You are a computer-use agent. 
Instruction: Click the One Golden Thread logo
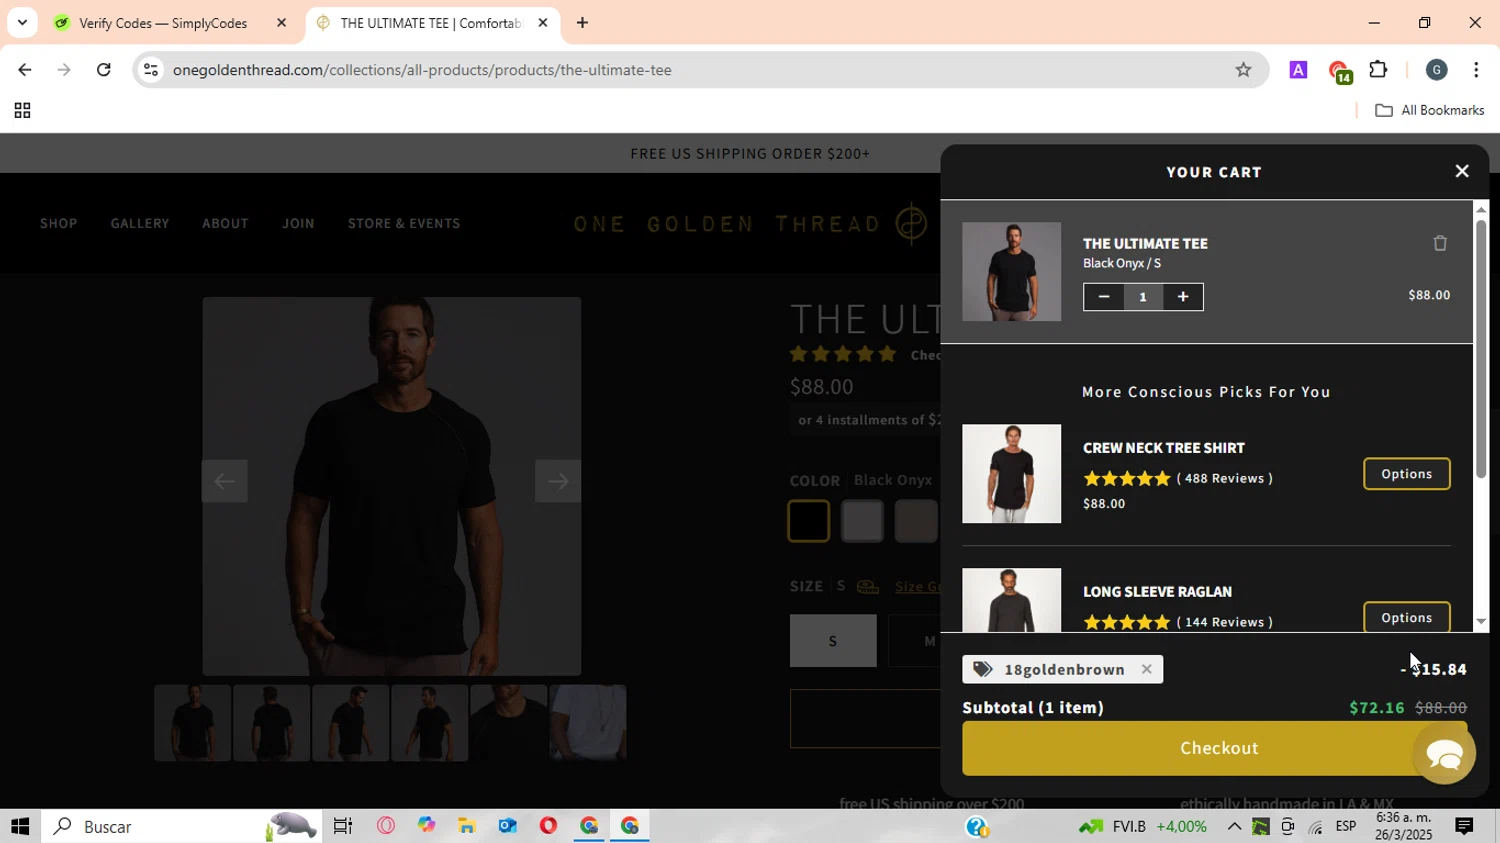(750, 223)
